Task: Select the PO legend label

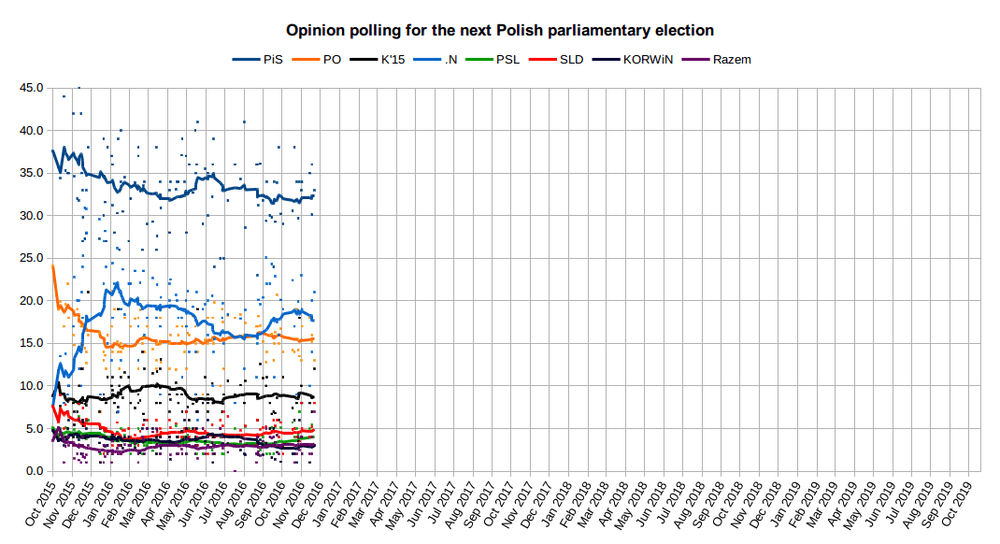Action: click(x=332, y=60)
